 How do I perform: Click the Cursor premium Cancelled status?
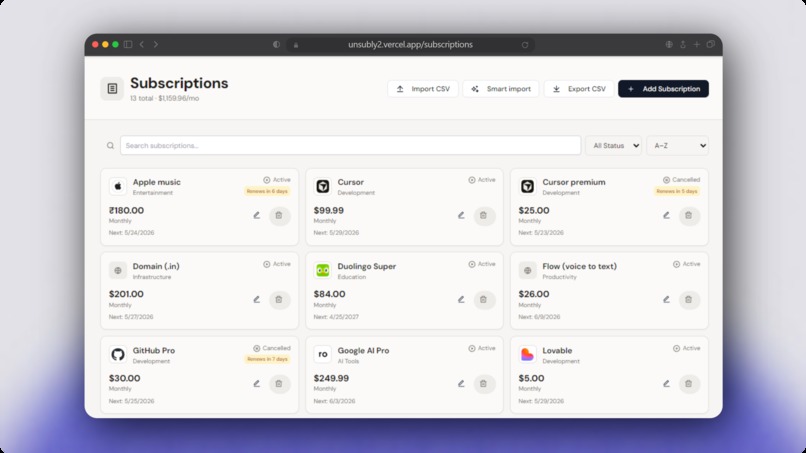(x=682, y=180)
